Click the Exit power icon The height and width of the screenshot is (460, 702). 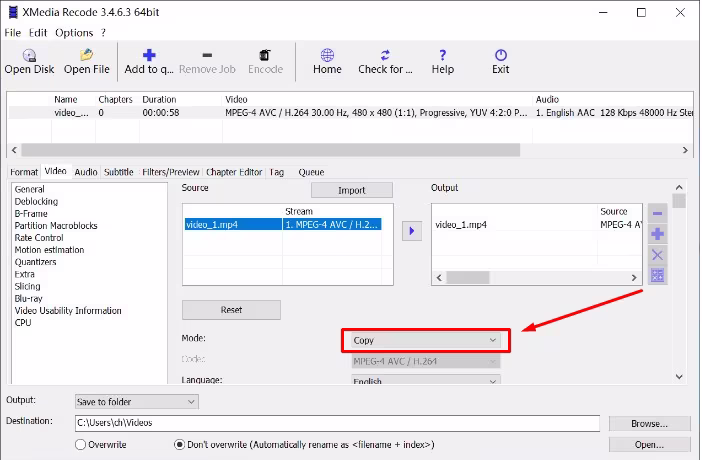501,55
